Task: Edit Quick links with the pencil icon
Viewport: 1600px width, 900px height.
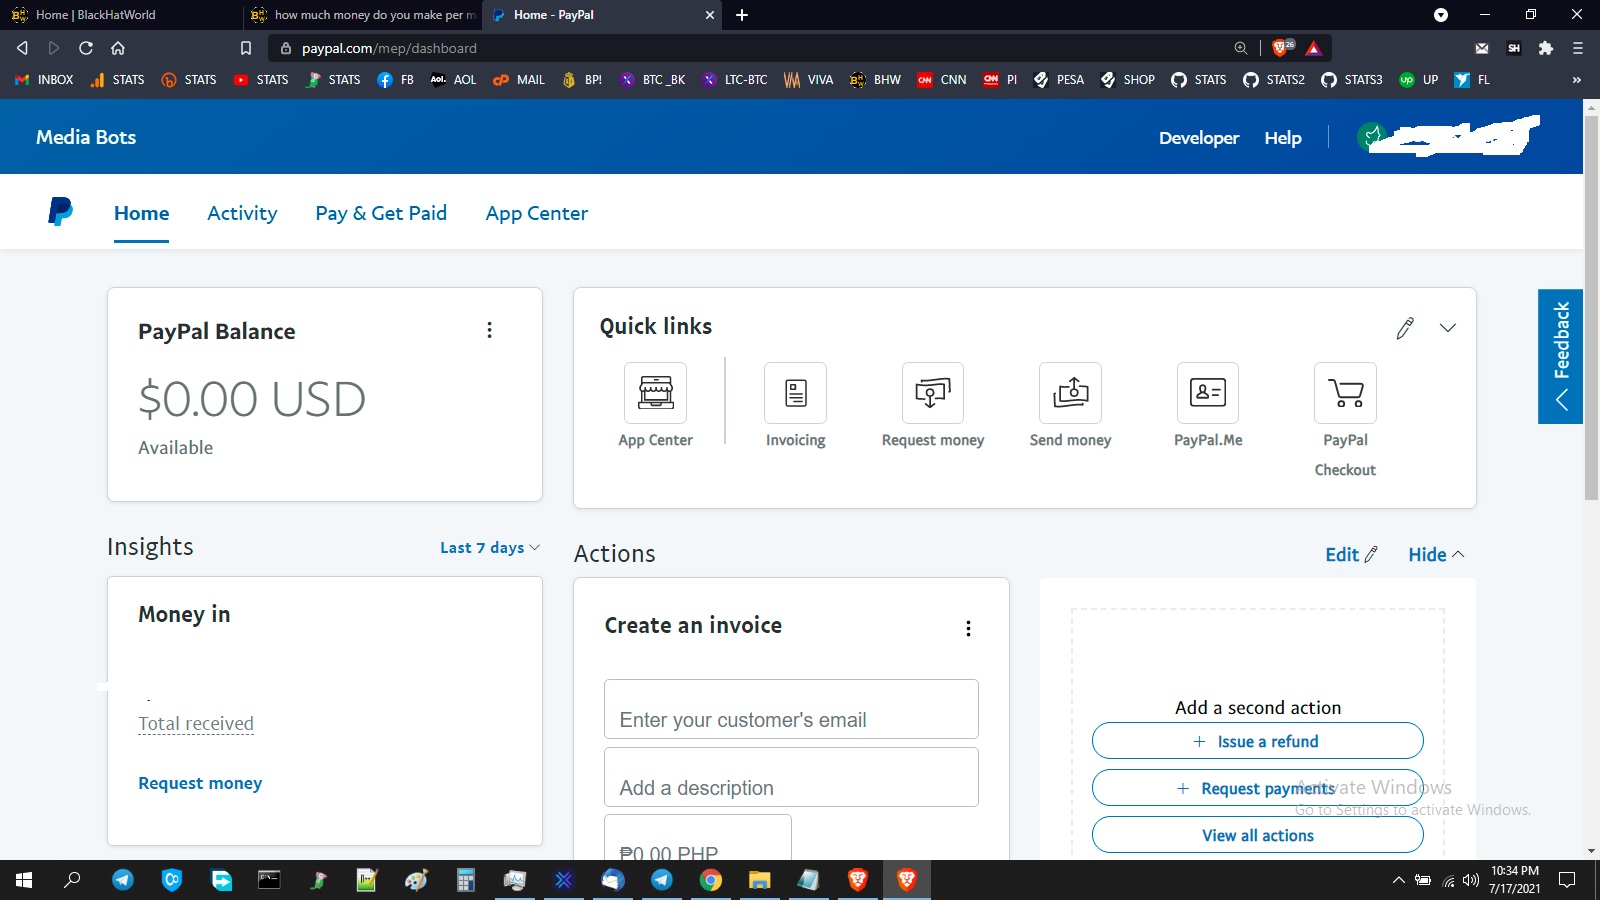Action: click(1405, 328)
